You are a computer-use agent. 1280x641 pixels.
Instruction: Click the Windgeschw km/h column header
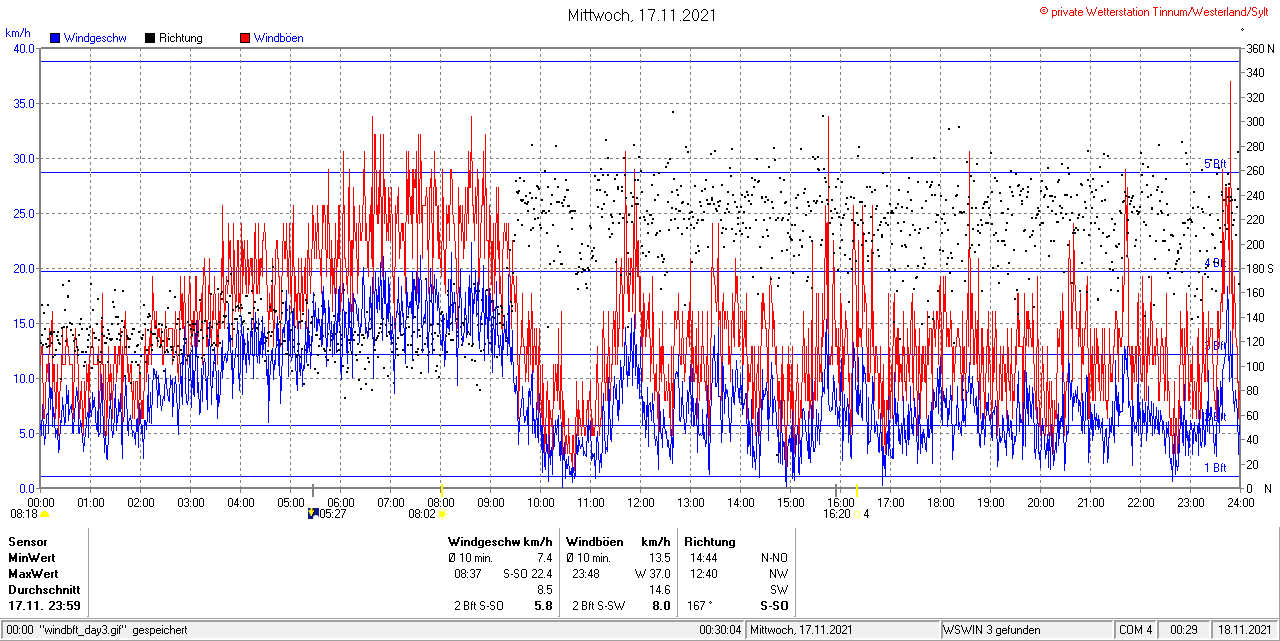(x=501, y=541)
